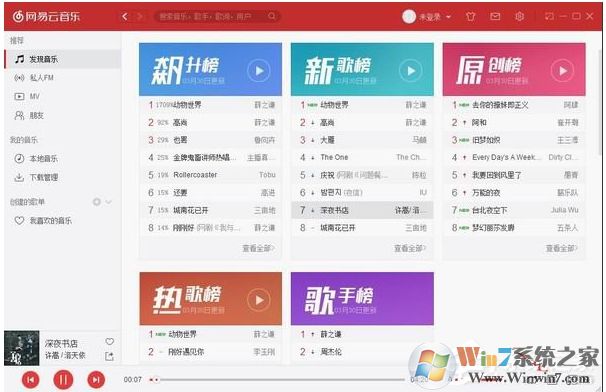The image size is (606, 392).
Task: Open the now playing album cover
Action: 22,348
